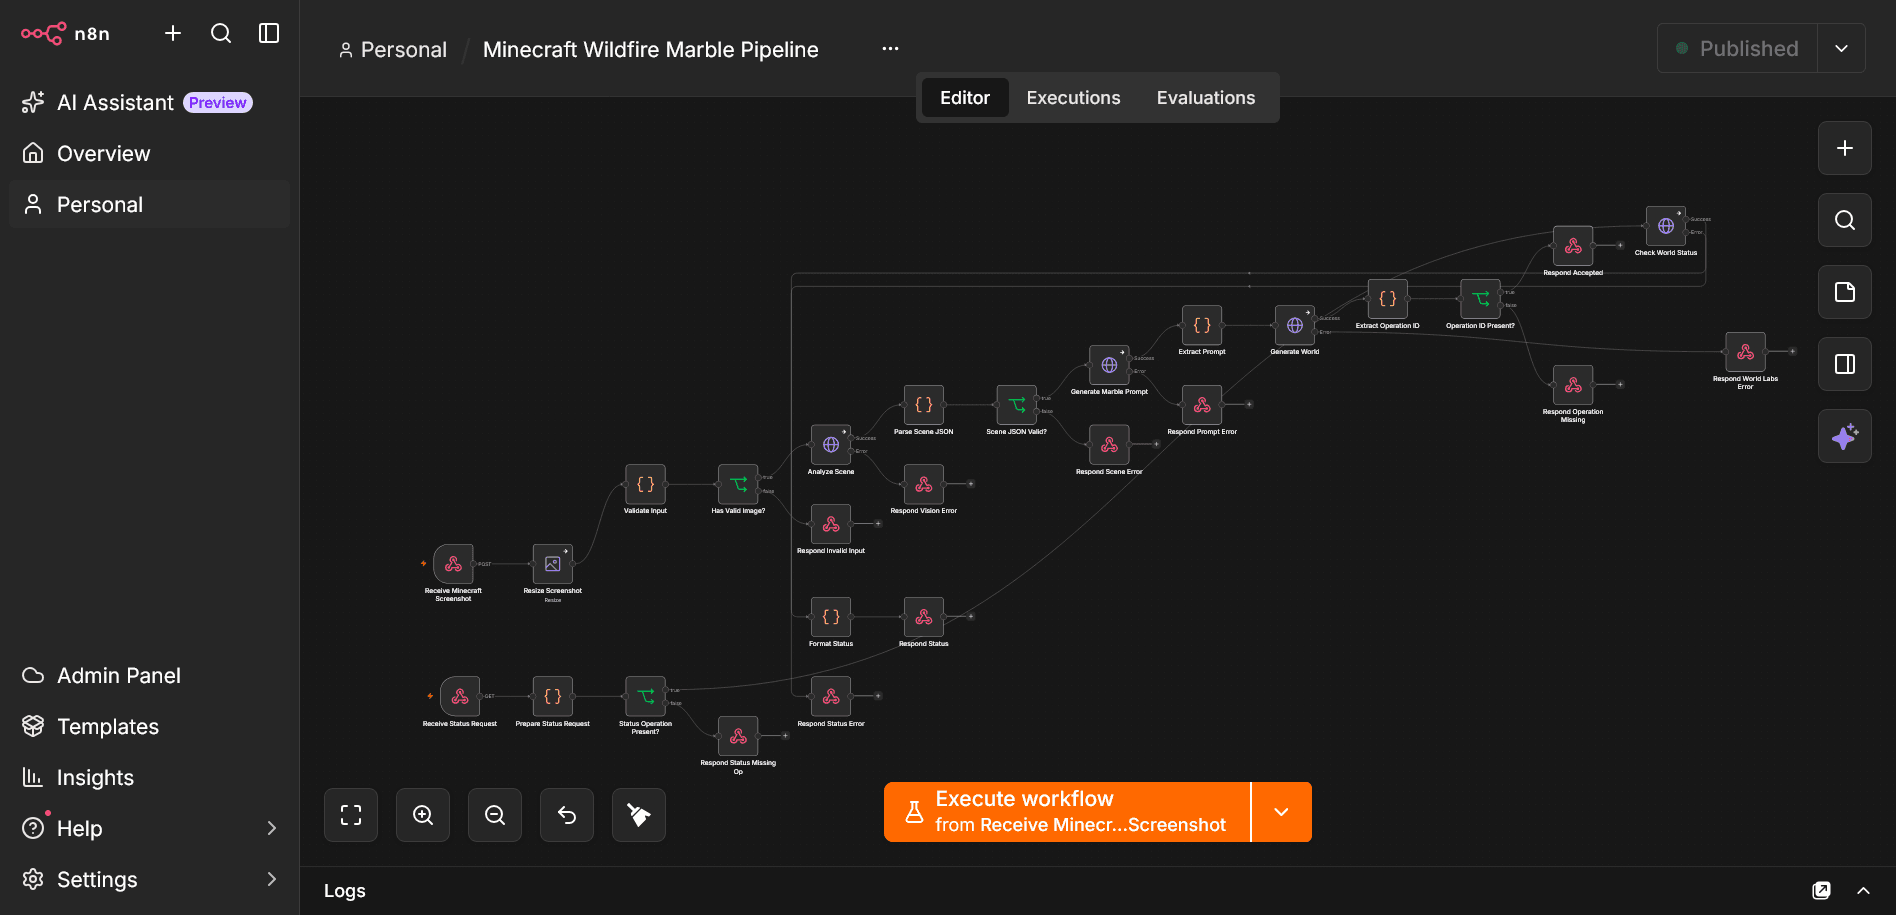This screenshot has height=915, width=1896.
Task: Select Analyze Scene HTTP node
Action: (x=831, y=445)
